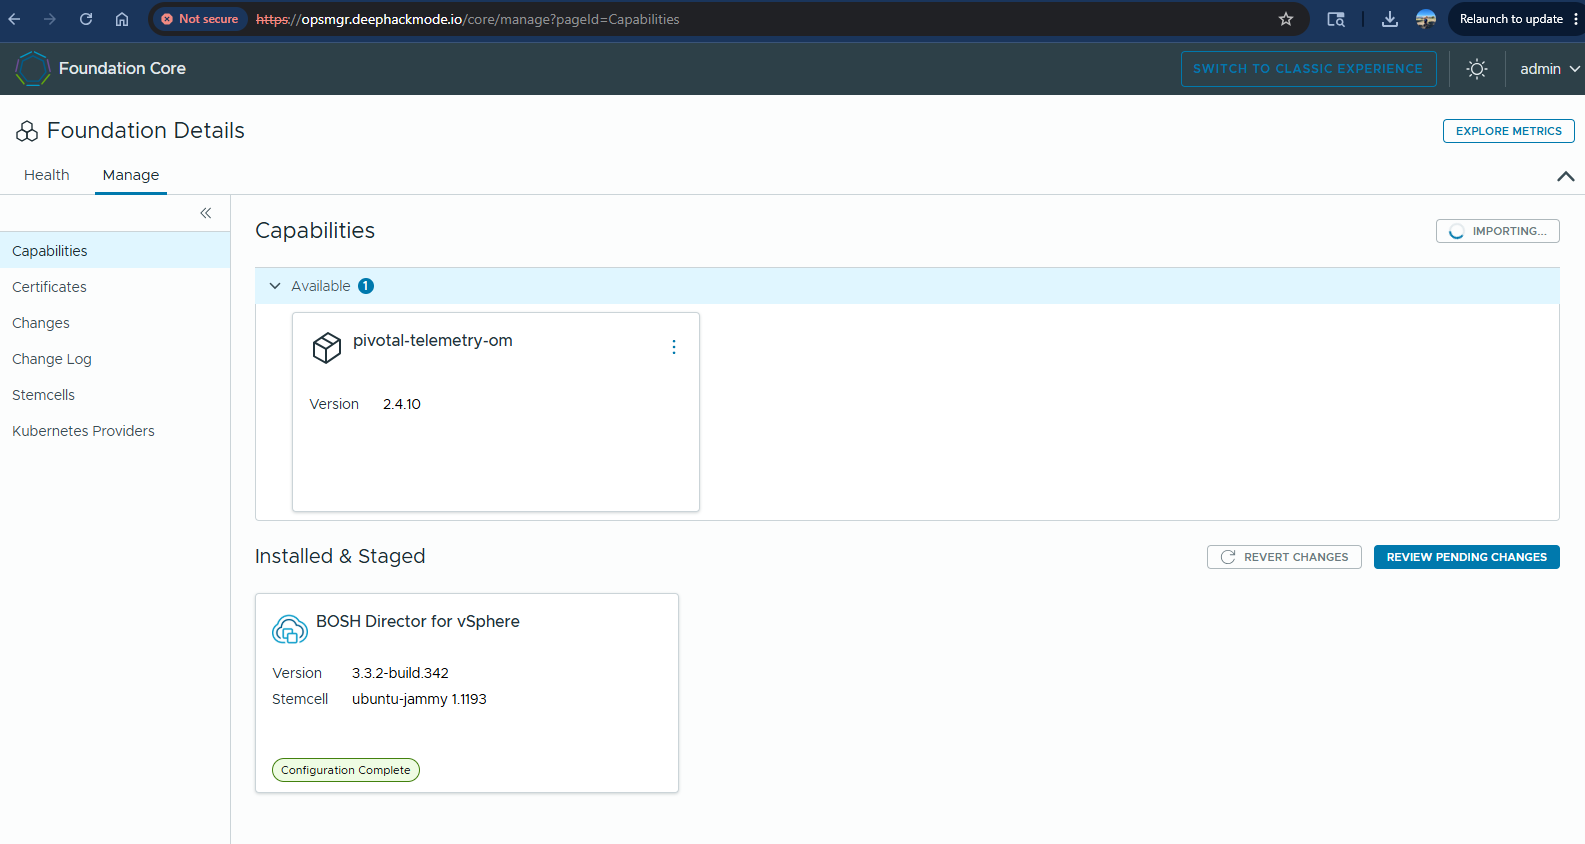
Task: Click Configuration Complete status badge
Action: pos(346,770)
